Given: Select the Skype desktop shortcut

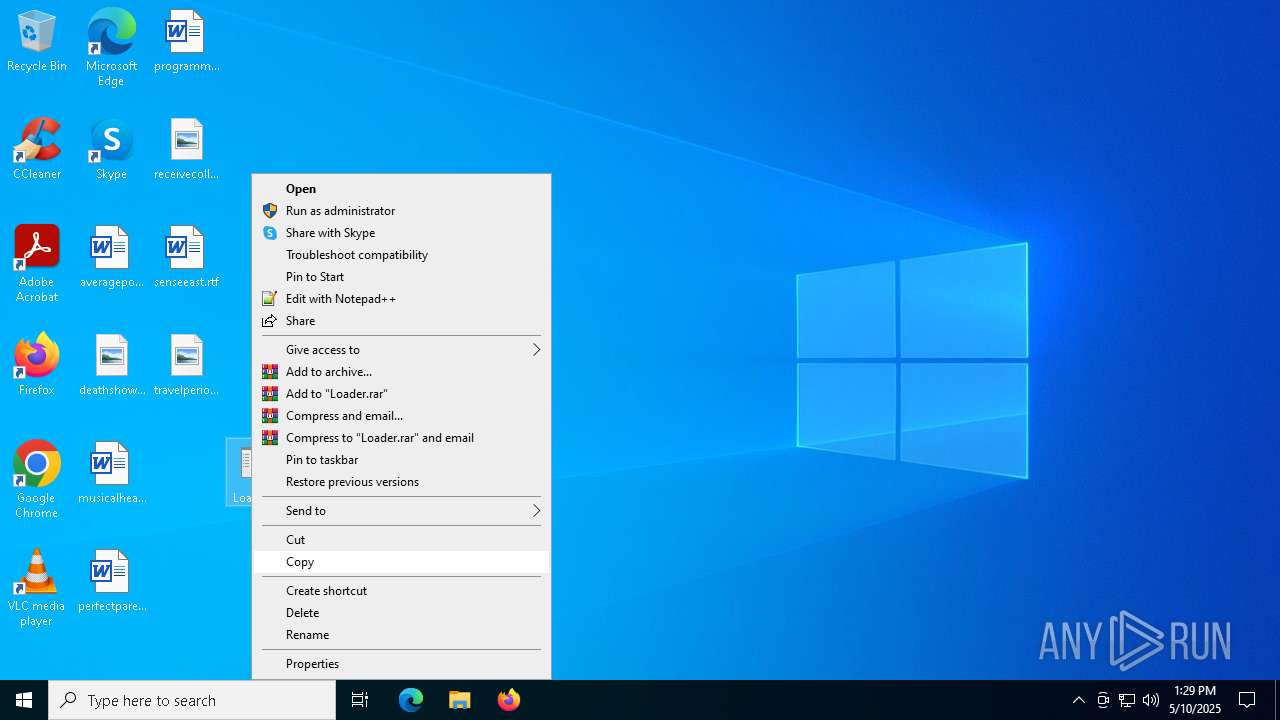Looking at the screenshot, I should 111,150.
